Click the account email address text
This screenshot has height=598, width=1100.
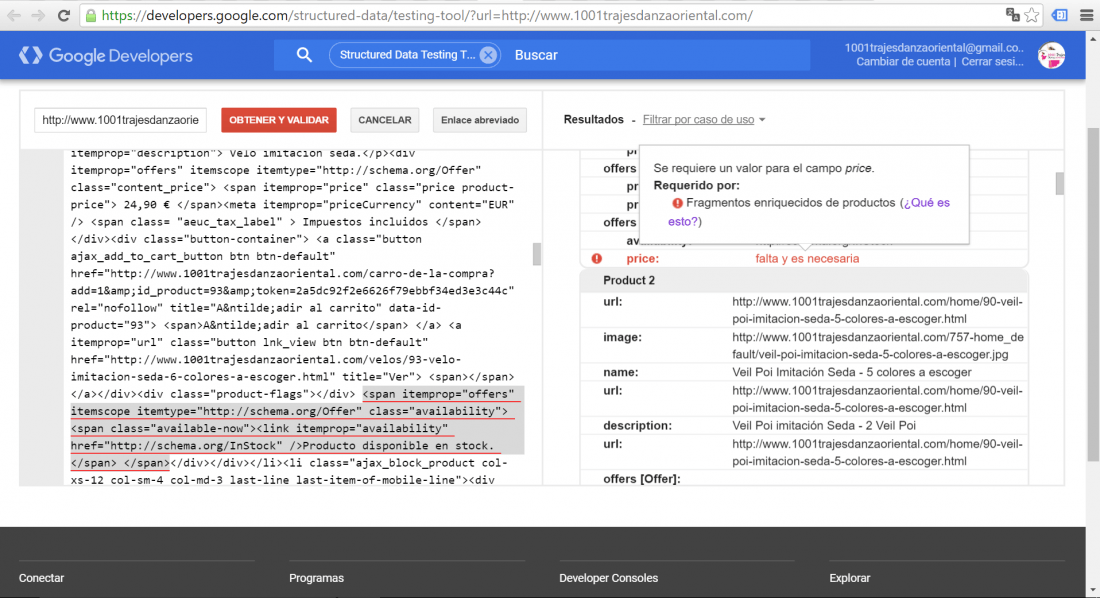point(934,48)
